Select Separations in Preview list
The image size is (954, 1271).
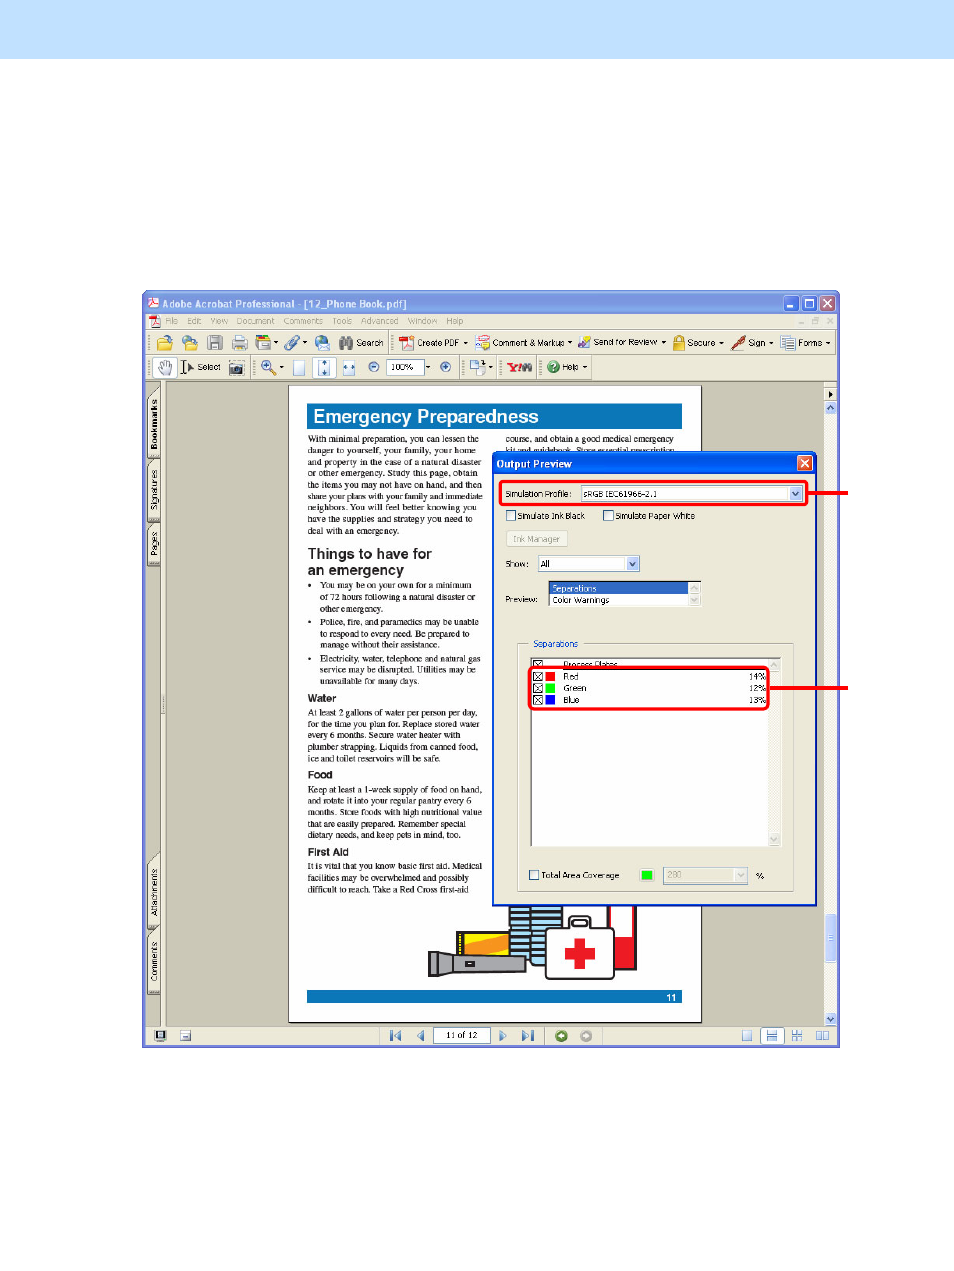(x=619, y=589)
